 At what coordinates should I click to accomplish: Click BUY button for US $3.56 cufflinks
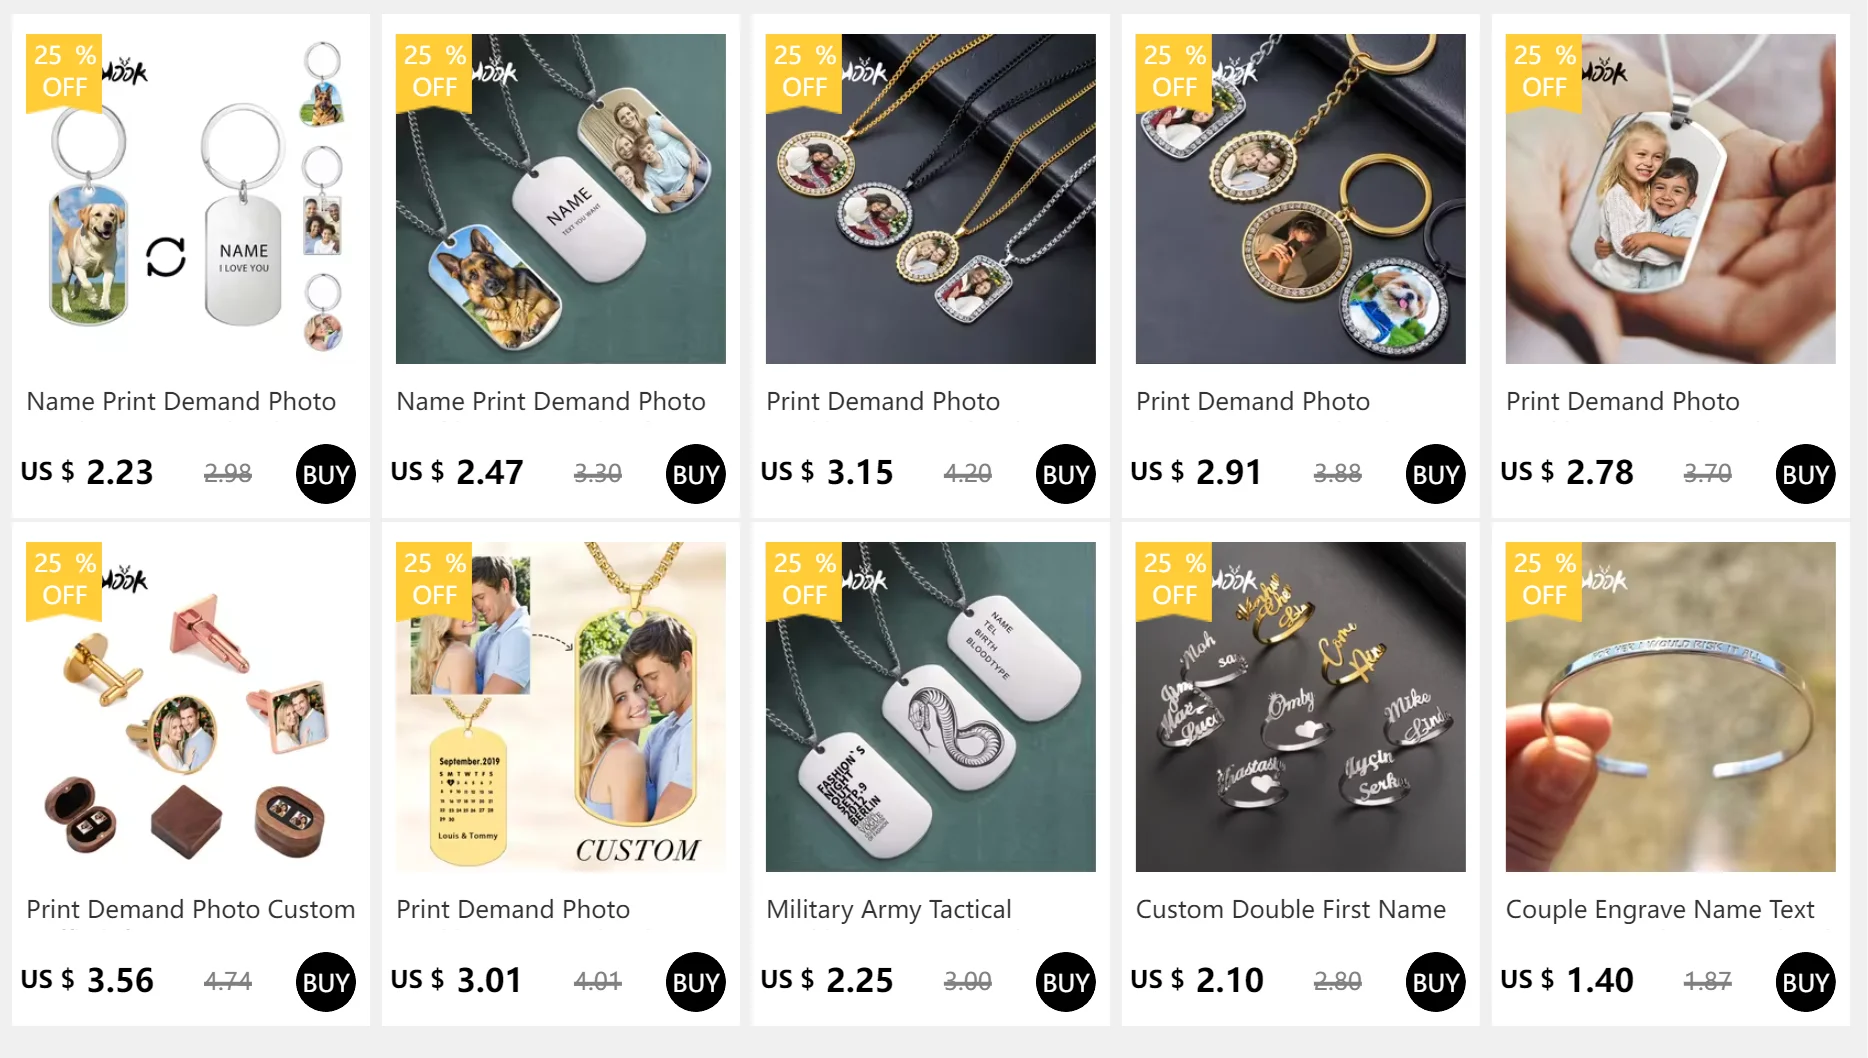coord(326,982)
